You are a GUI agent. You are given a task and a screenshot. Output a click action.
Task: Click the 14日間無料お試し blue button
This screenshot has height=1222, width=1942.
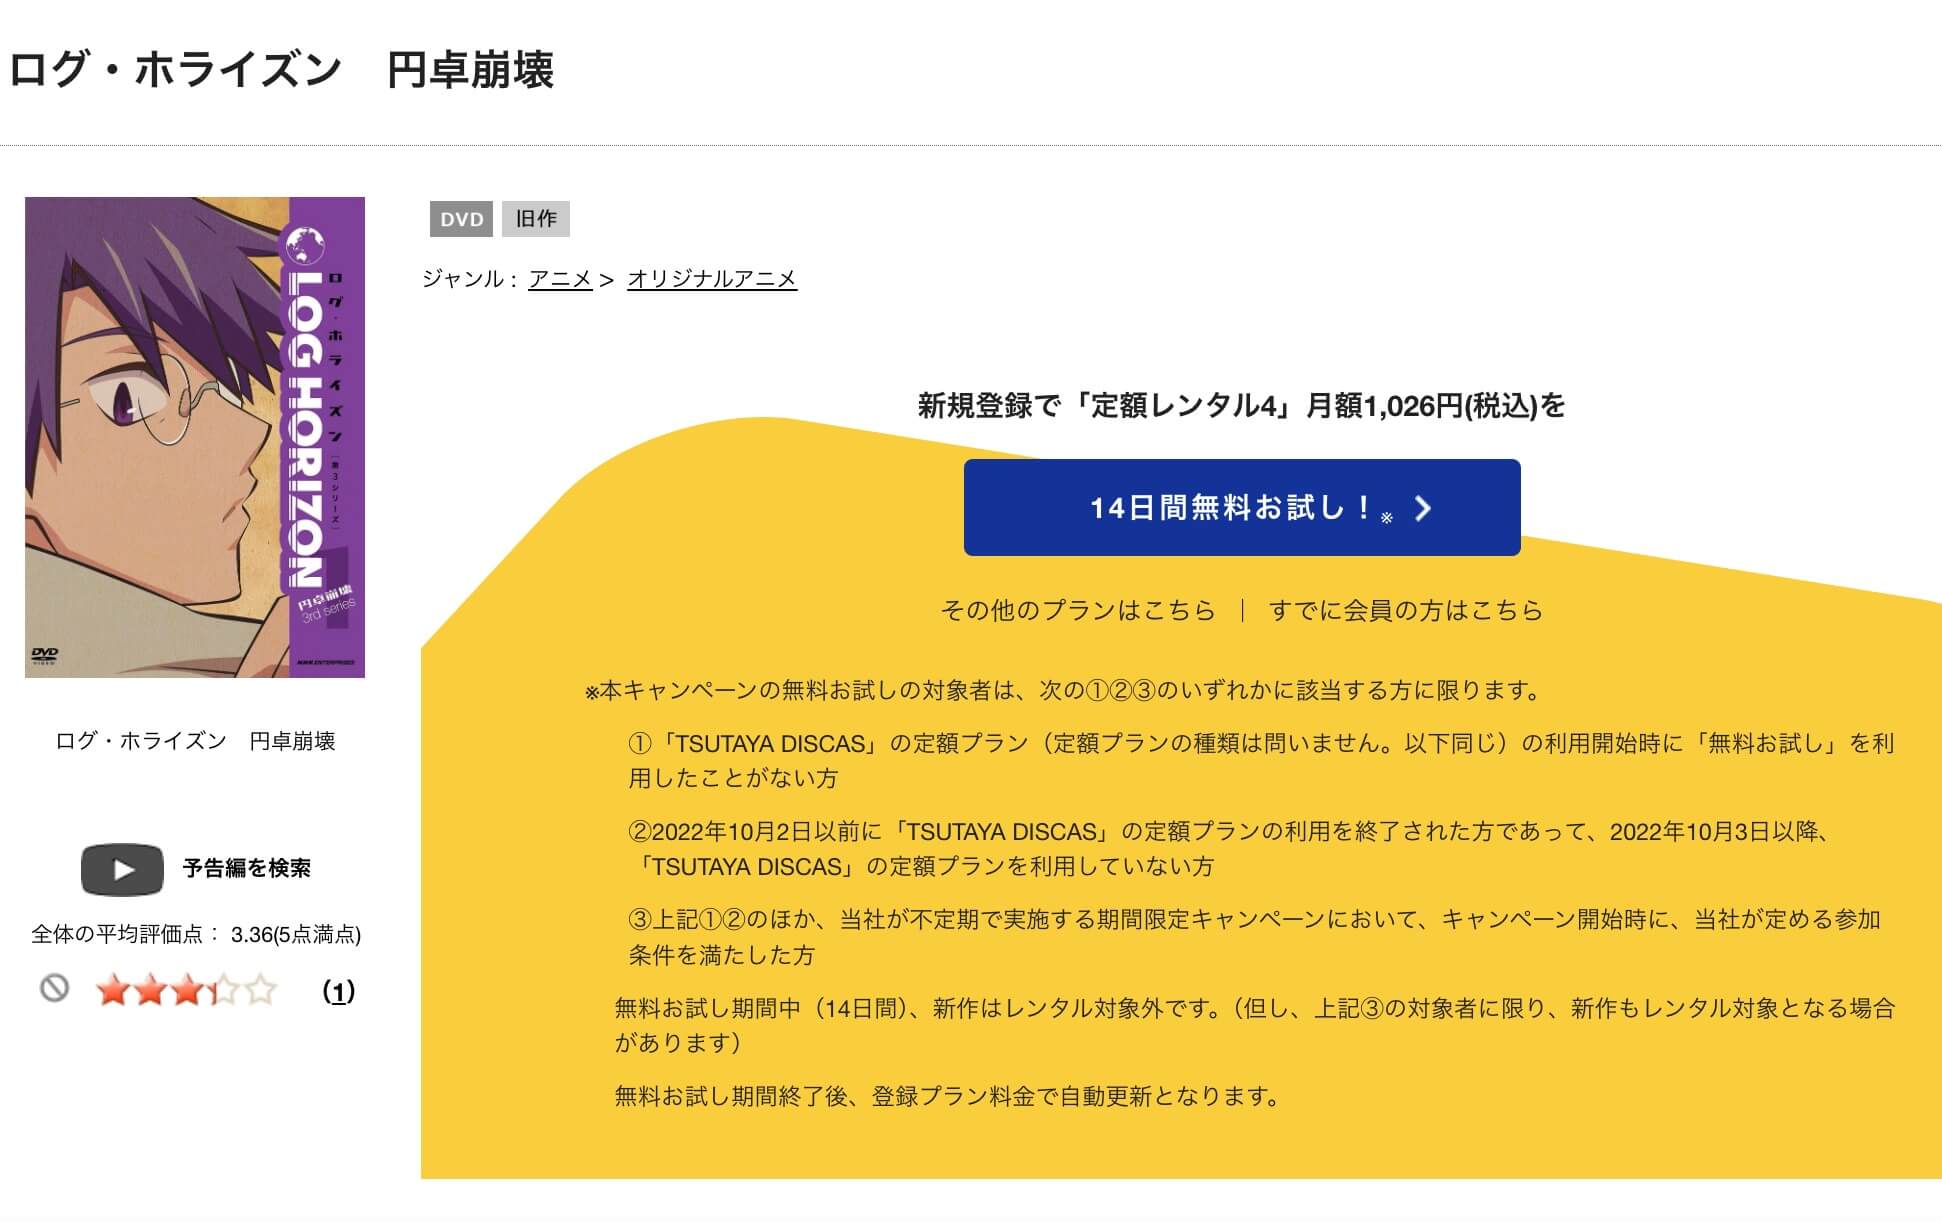(x=1240, y=508)
